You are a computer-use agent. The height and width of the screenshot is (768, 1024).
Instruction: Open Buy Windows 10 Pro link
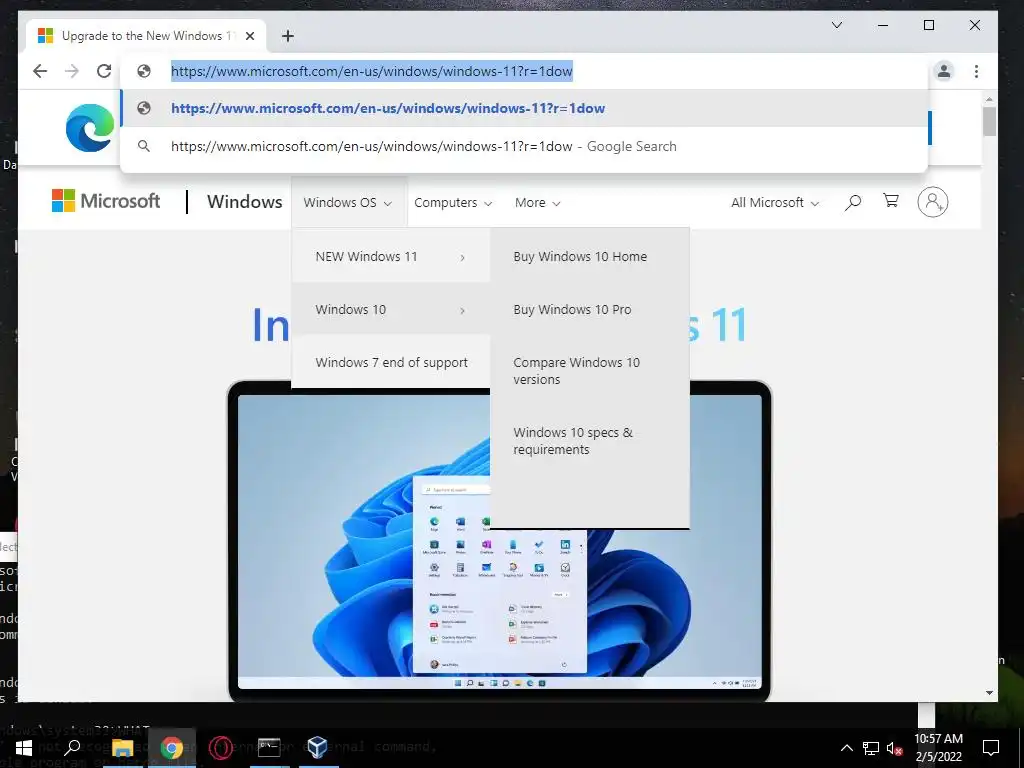click(572, 310)
